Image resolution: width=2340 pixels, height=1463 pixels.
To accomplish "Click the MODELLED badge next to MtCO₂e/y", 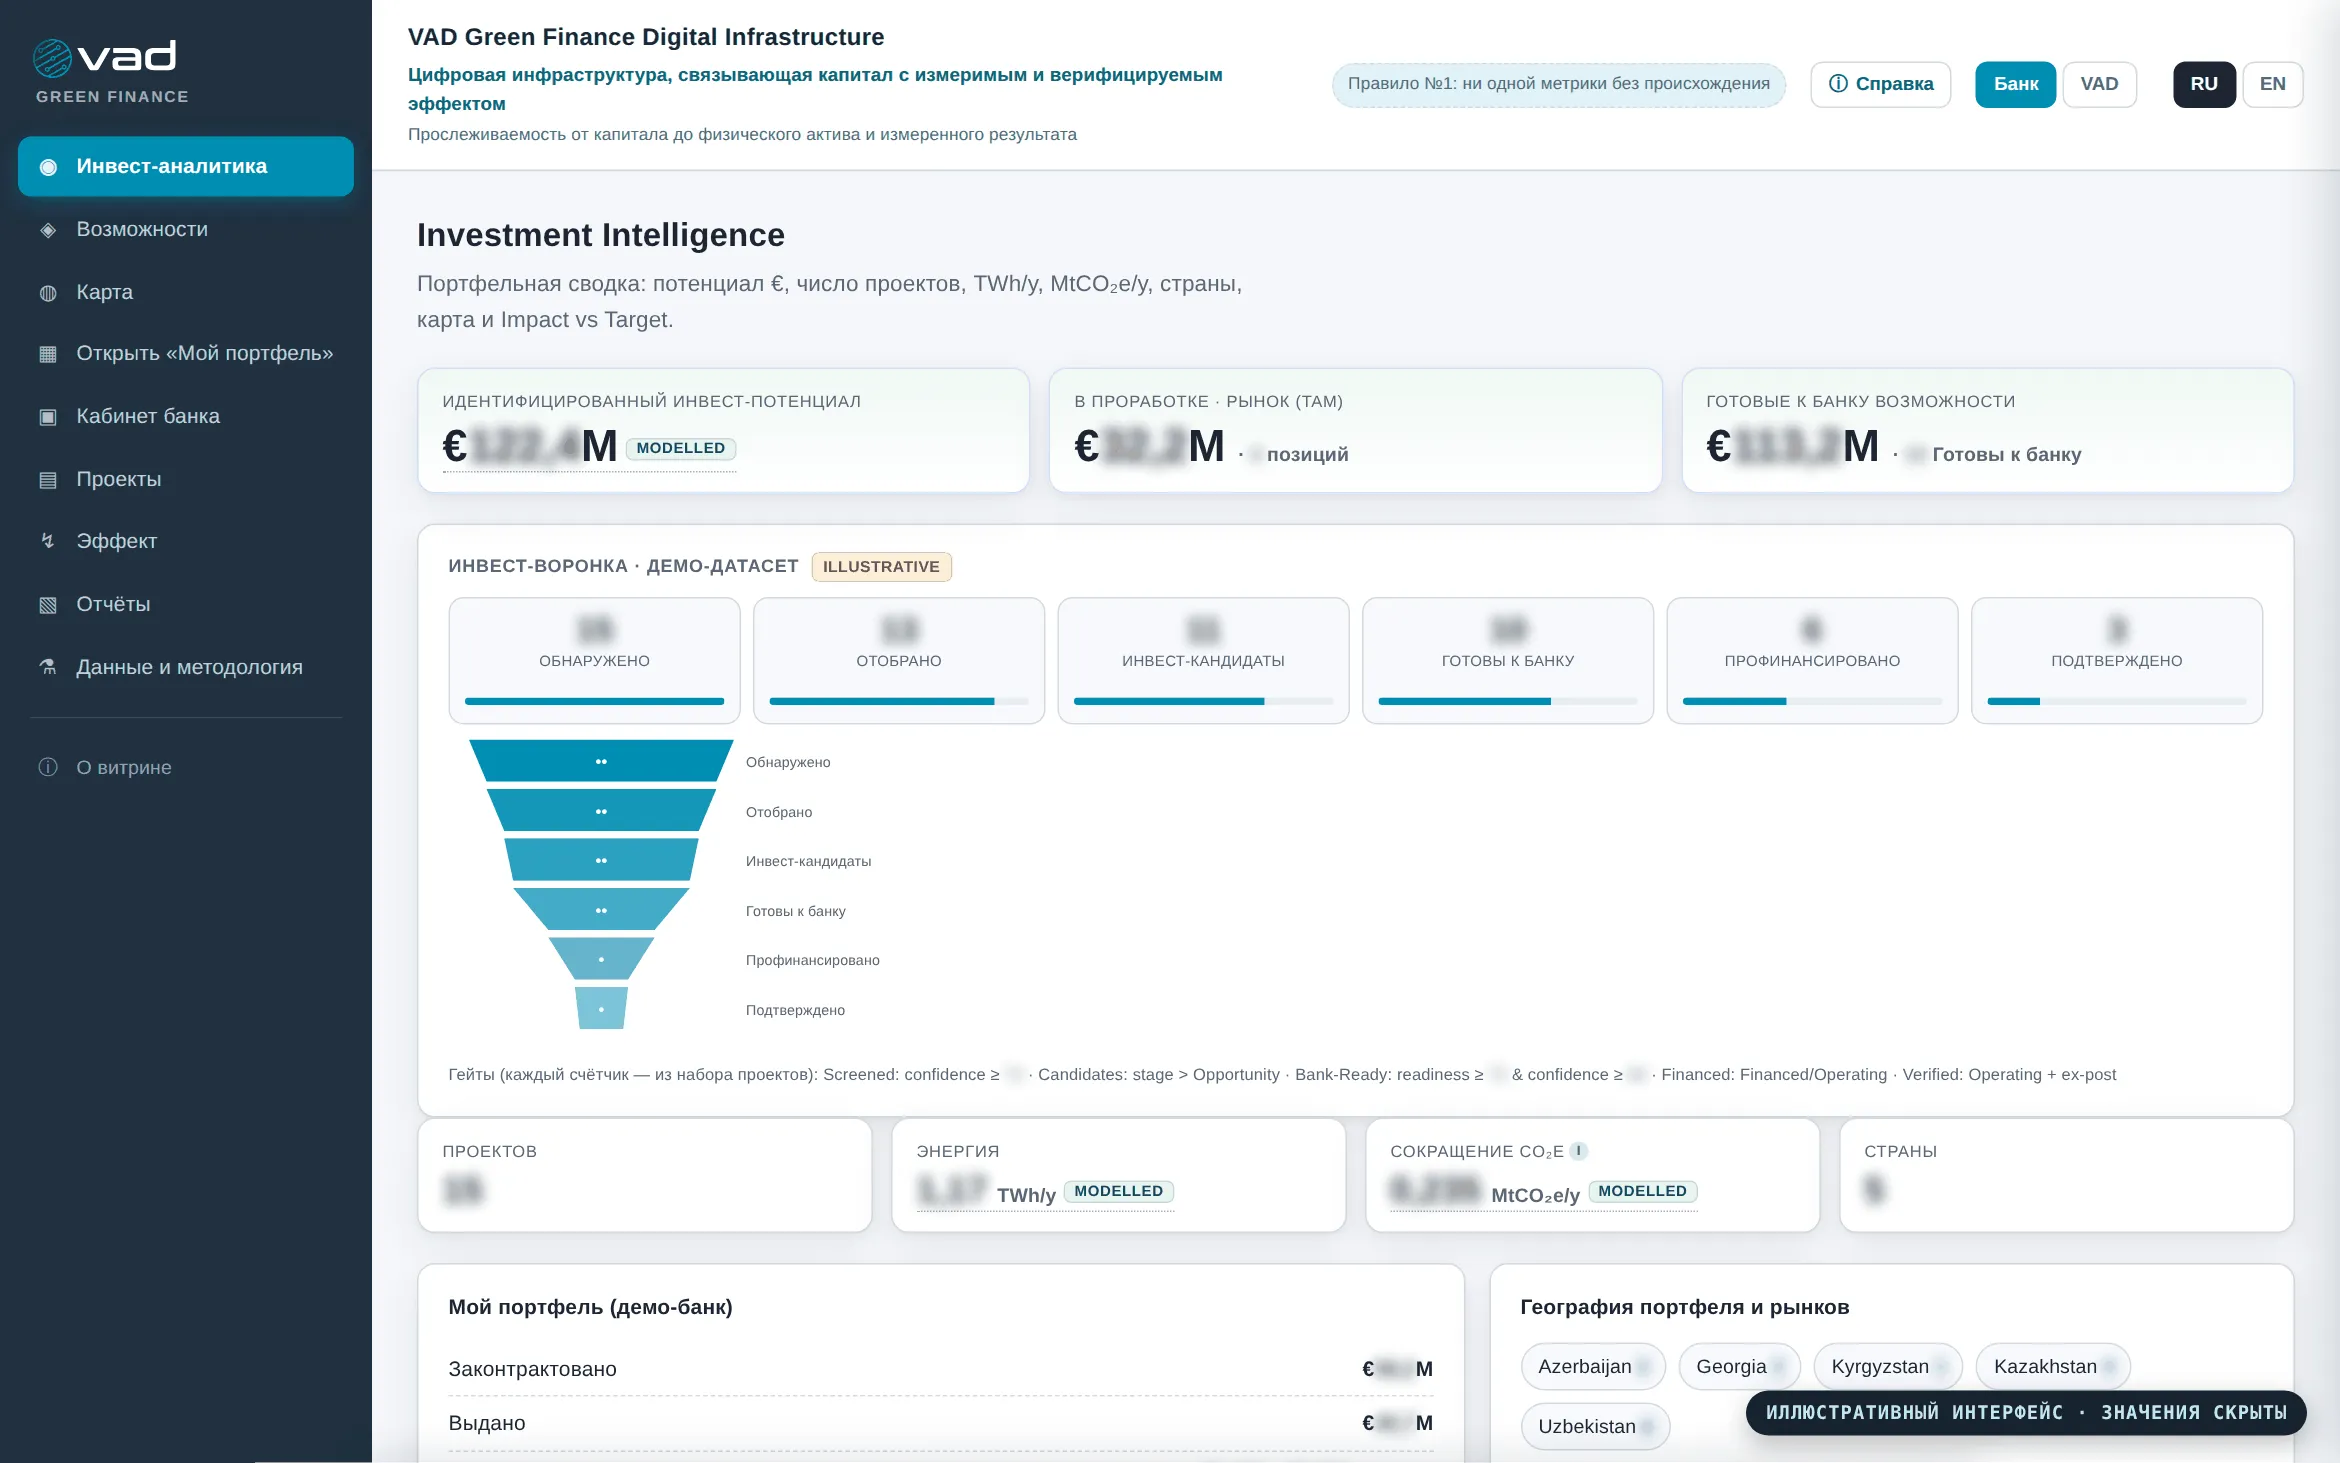I will click(1642, 1191).
